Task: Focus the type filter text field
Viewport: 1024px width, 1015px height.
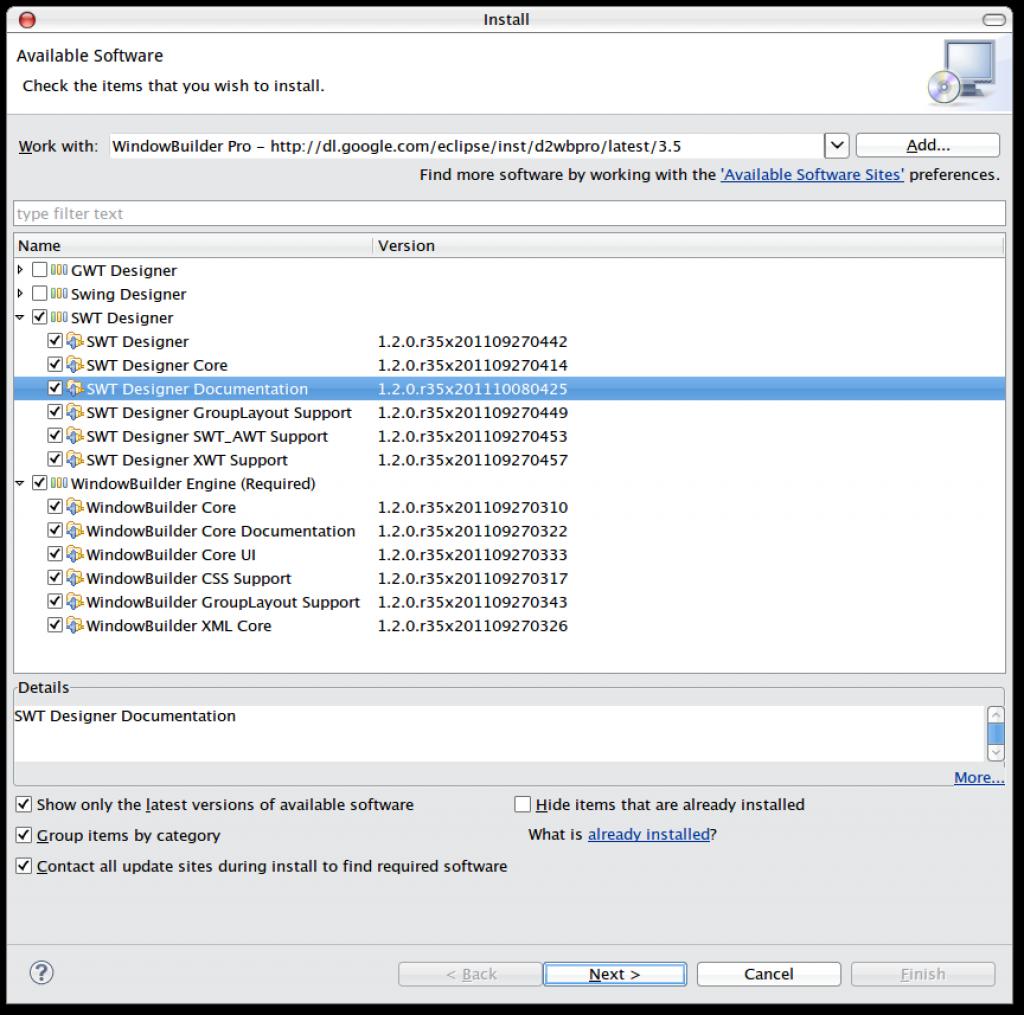Action: (509, 214)
